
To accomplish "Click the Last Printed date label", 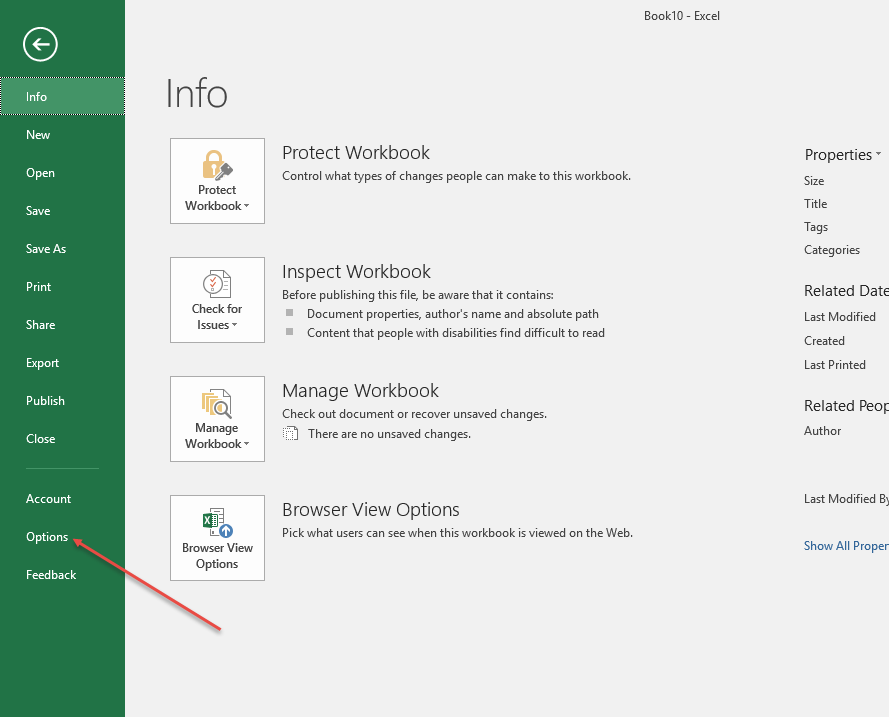I will pos(835,365).
